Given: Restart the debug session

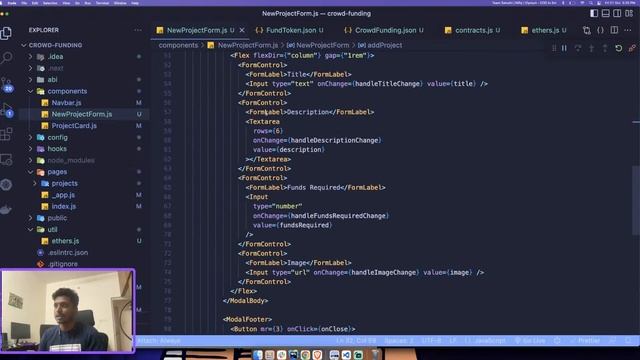Looking at the screenshot, I should coord(619,48).
